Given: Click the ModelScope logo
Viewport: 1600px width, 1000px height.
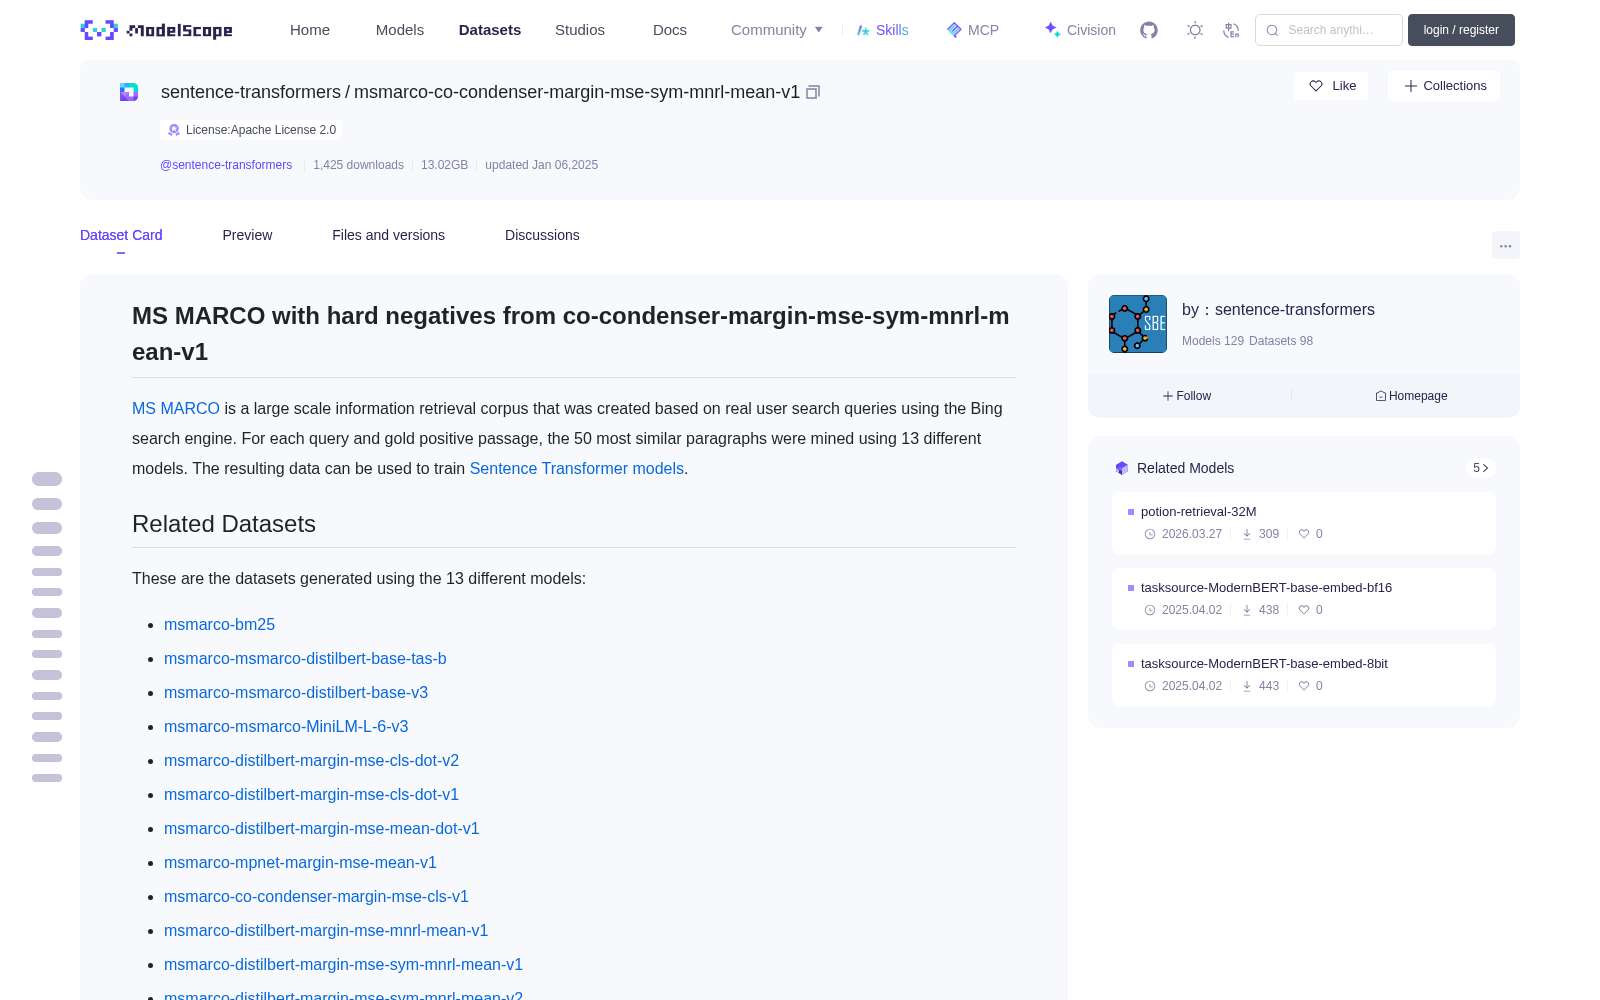Looking at the screenshot, I should 156,30.
